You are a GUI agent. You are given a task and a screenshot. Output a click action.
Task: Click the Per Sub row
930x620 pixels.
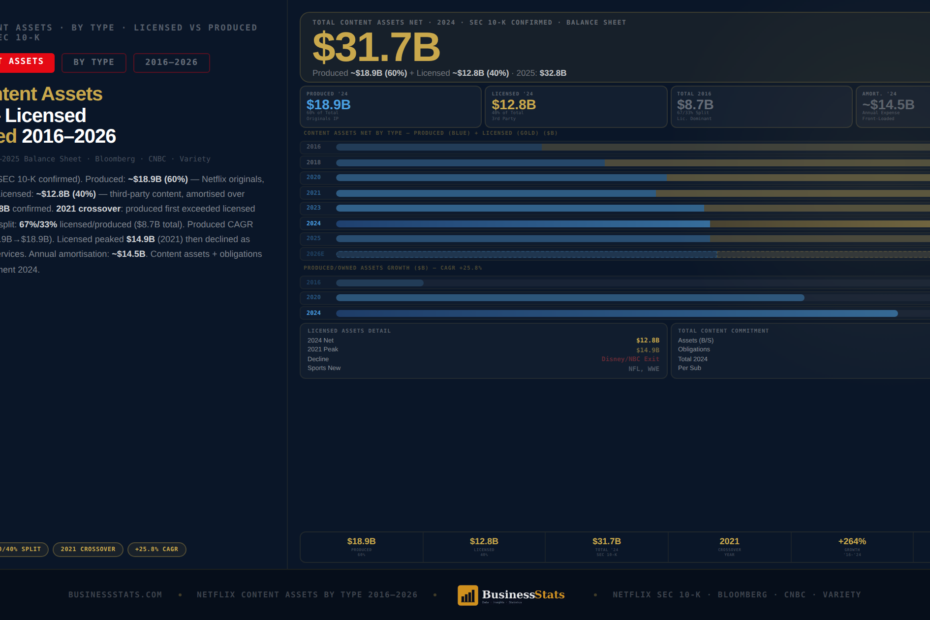[x=803, y=368]
